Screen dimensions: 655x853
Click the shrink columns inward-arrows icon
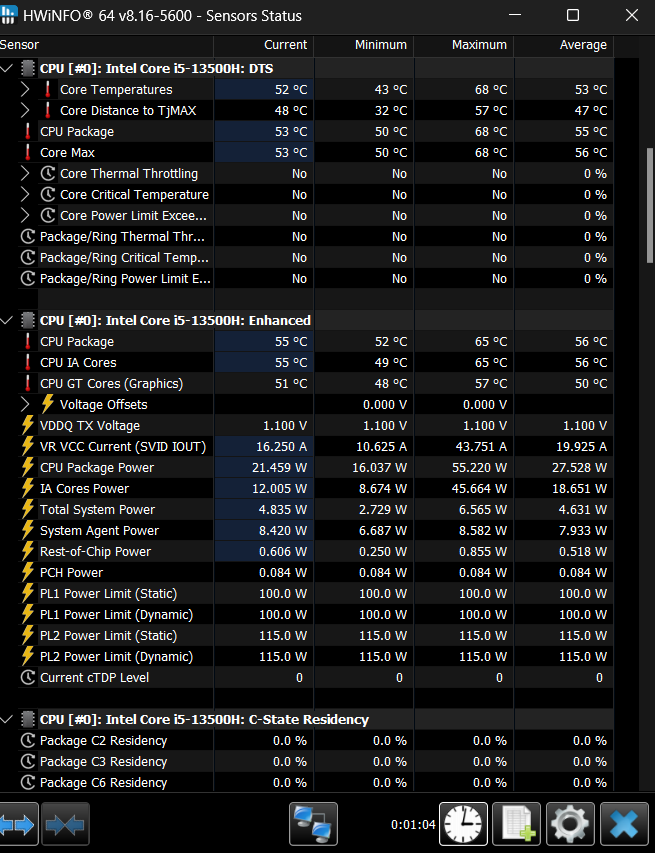(65, 824)
